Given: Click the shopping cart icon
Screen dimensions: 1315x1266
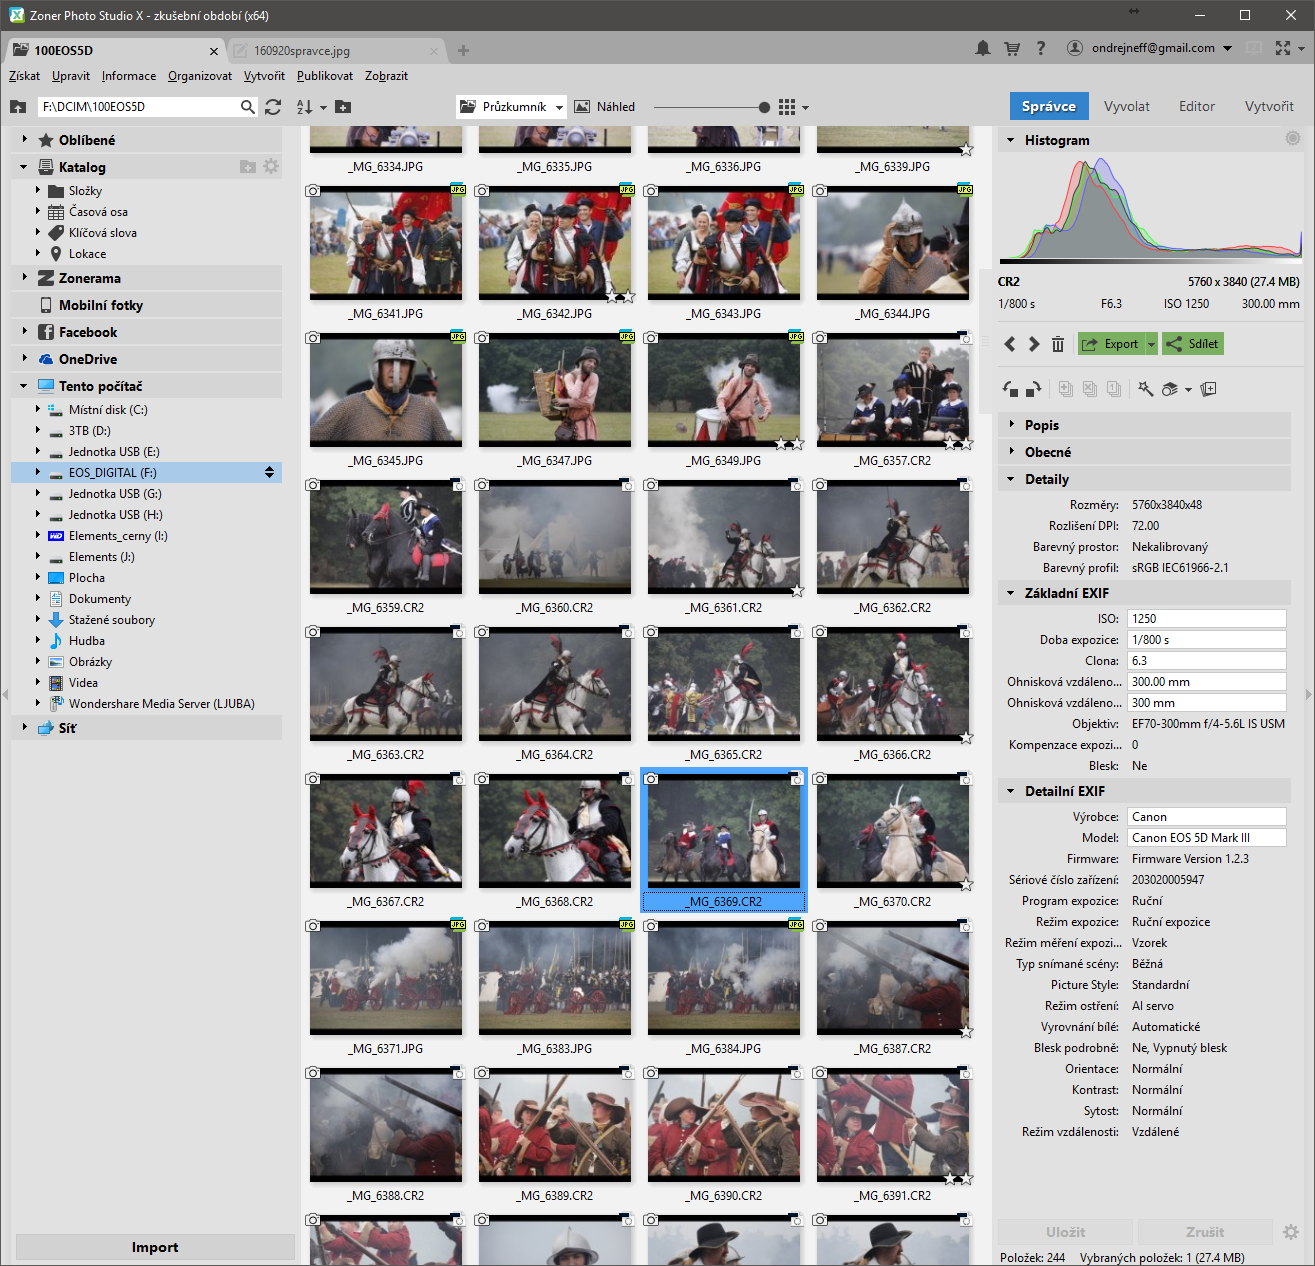Looking at the screenshot, I should pos(1012,48).
